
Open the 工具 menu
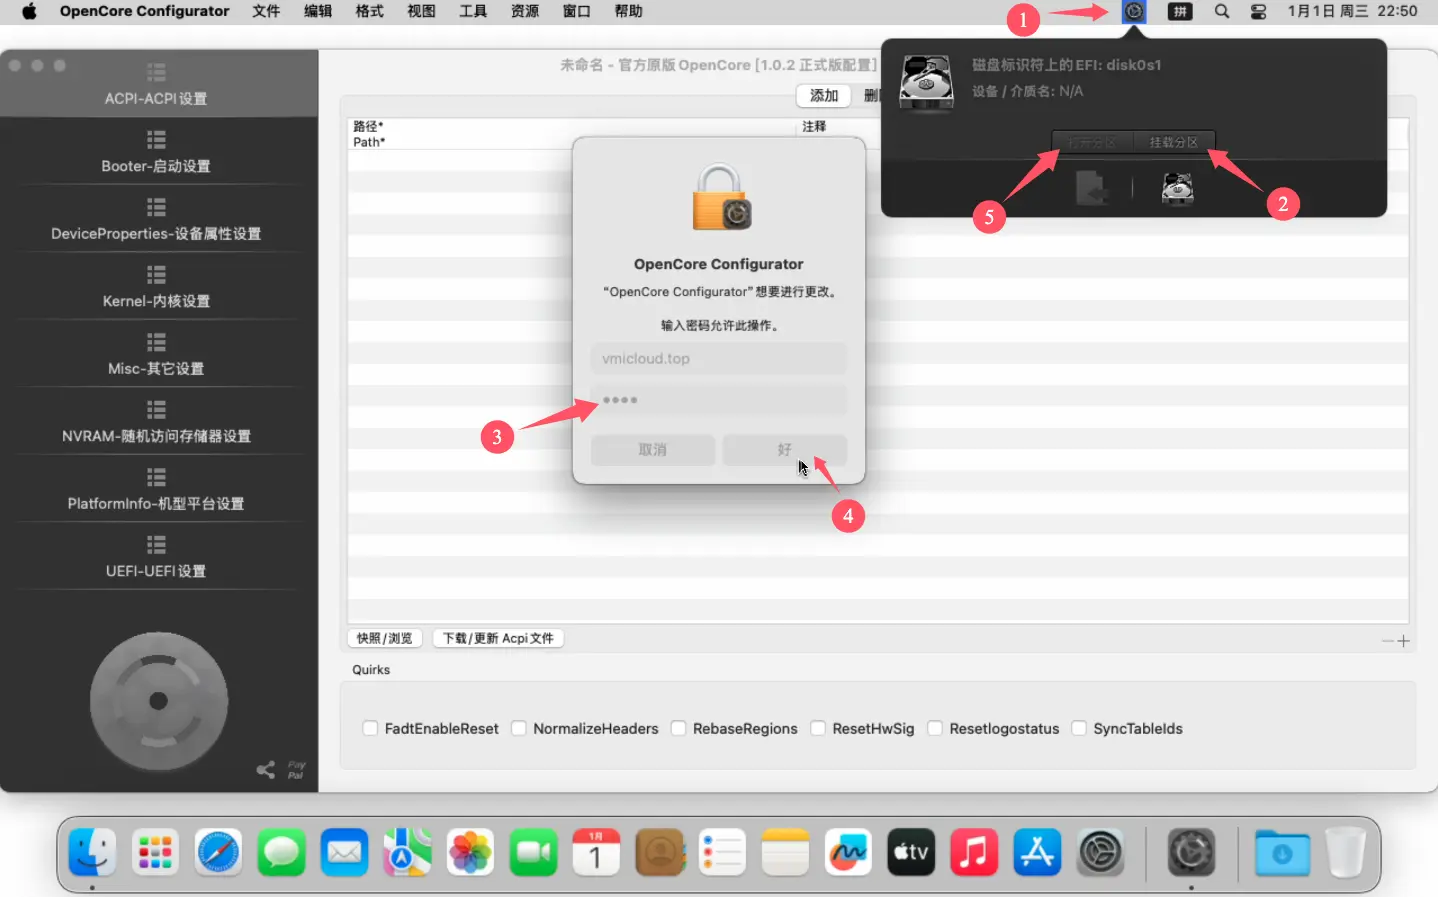[473, 11]
